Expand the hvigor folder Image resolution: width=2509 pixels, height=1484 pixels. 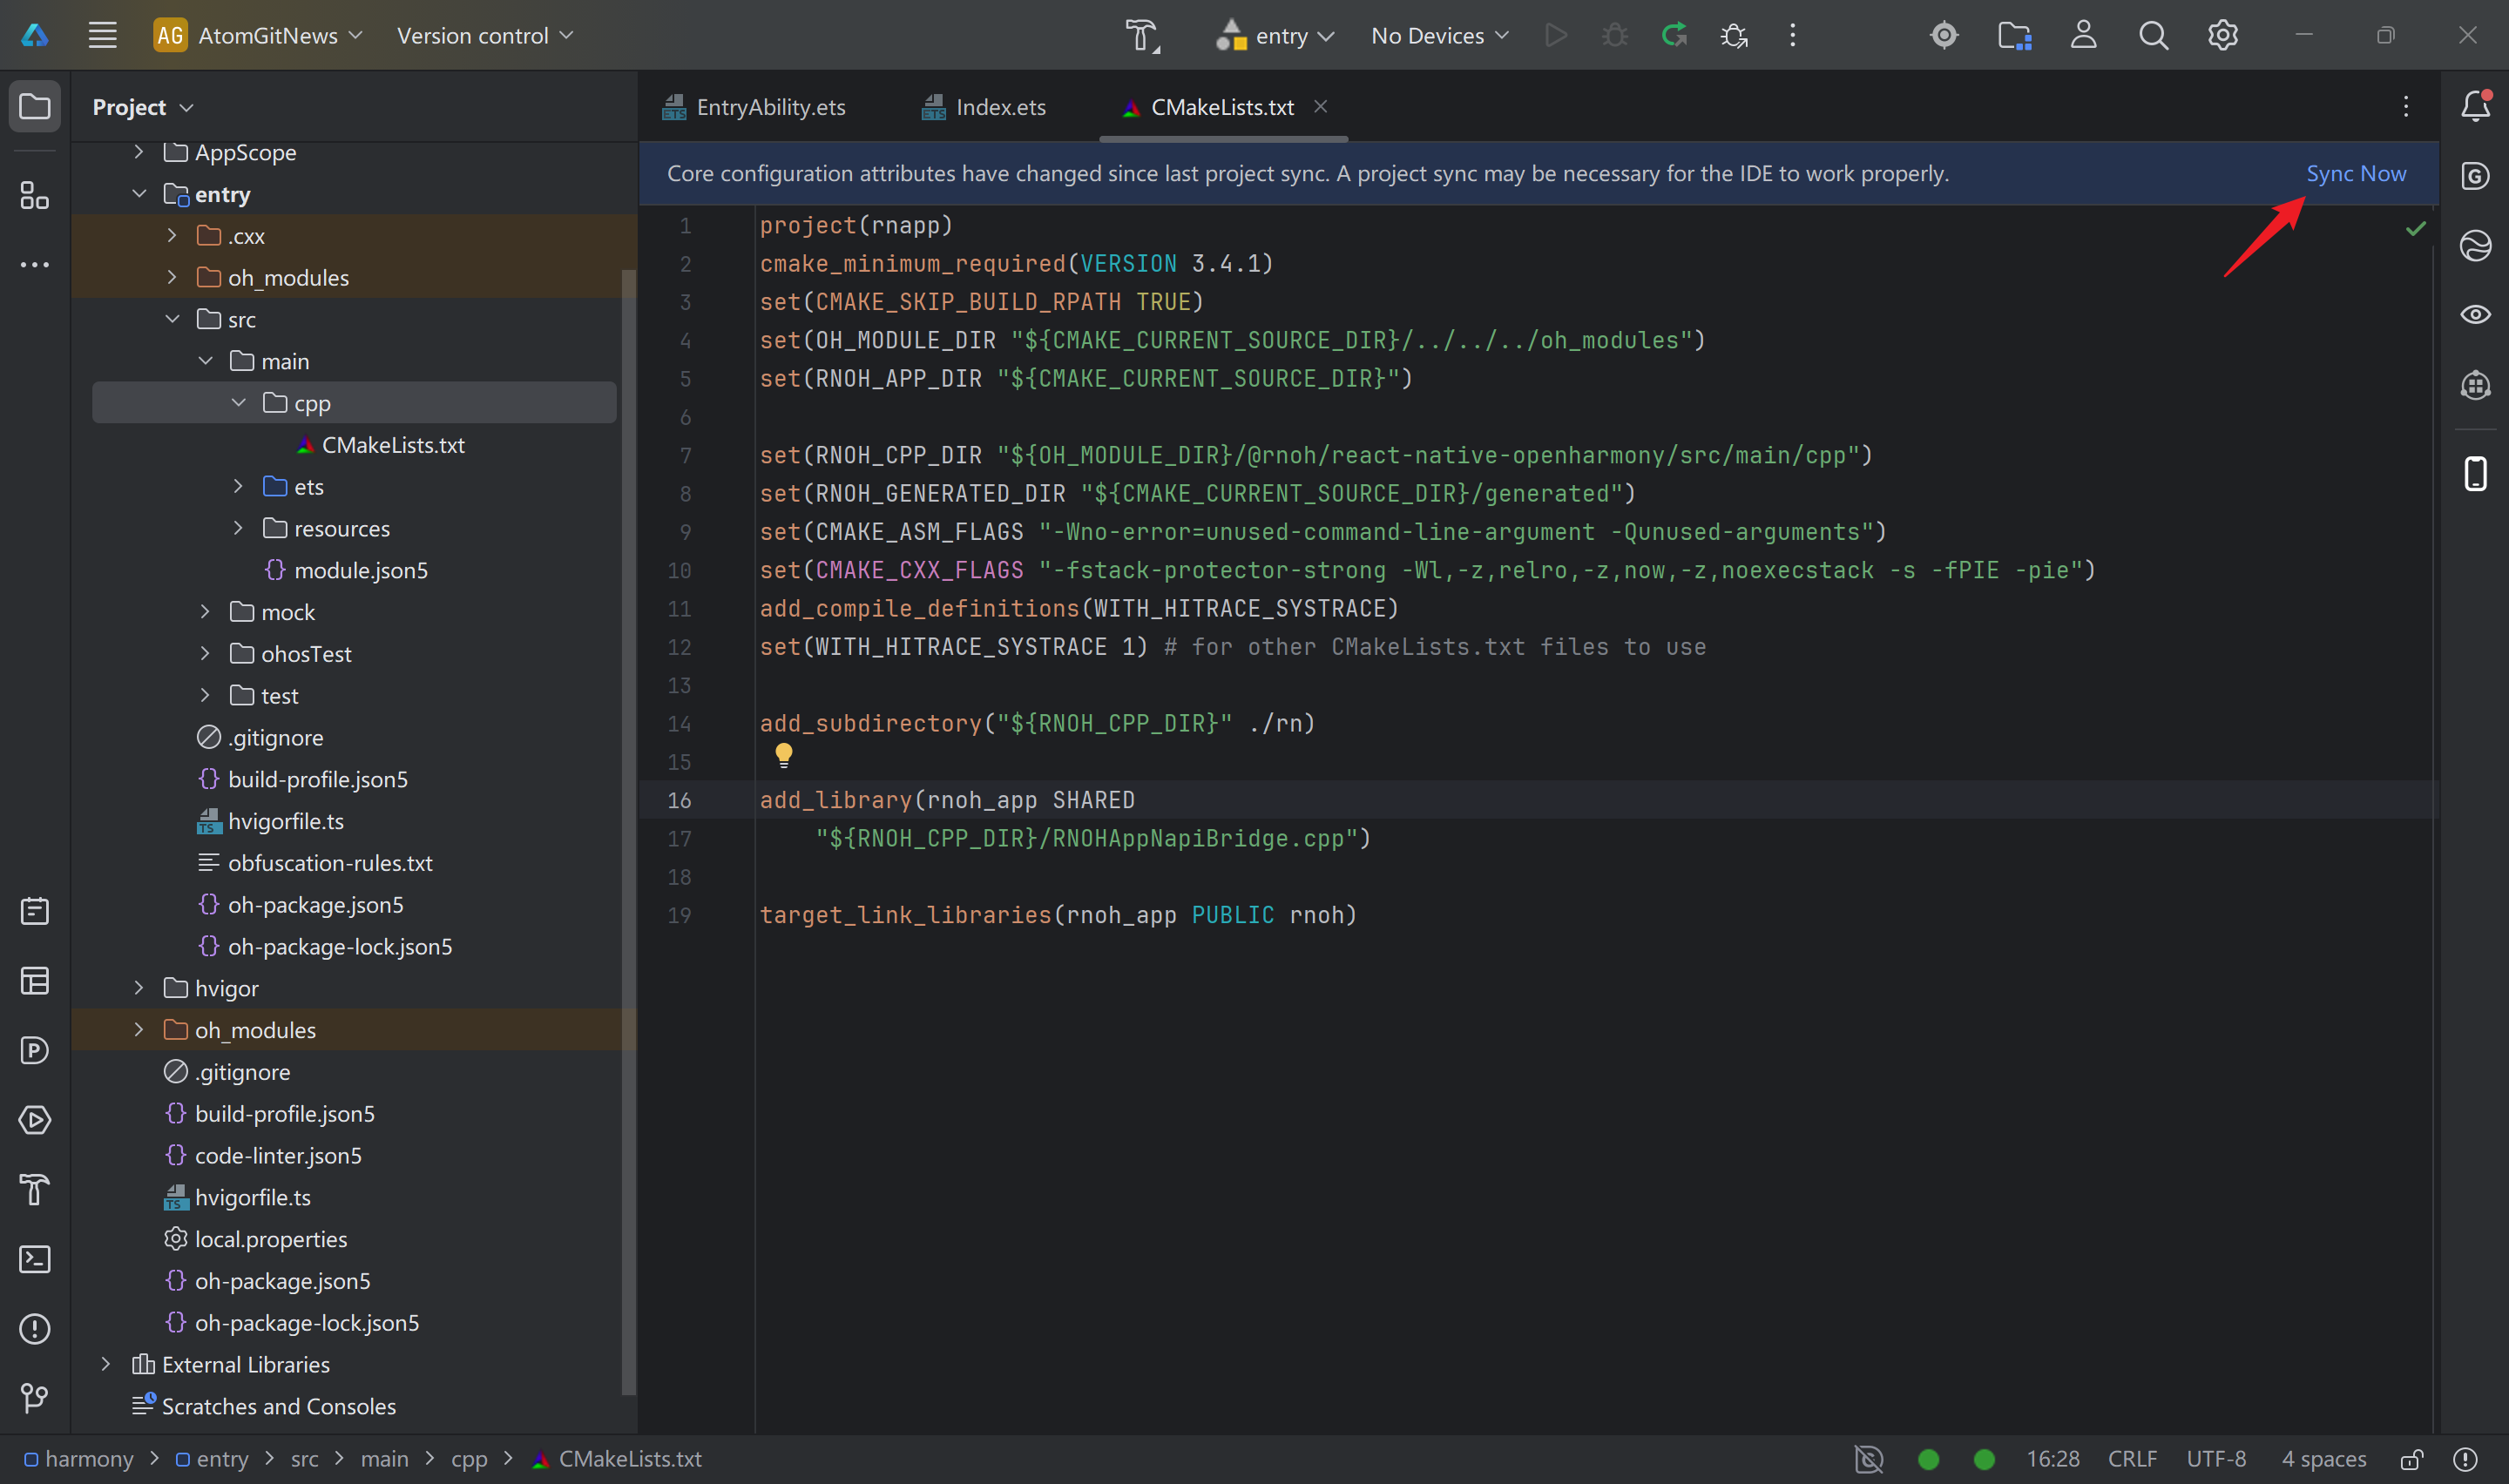point(139,988)
